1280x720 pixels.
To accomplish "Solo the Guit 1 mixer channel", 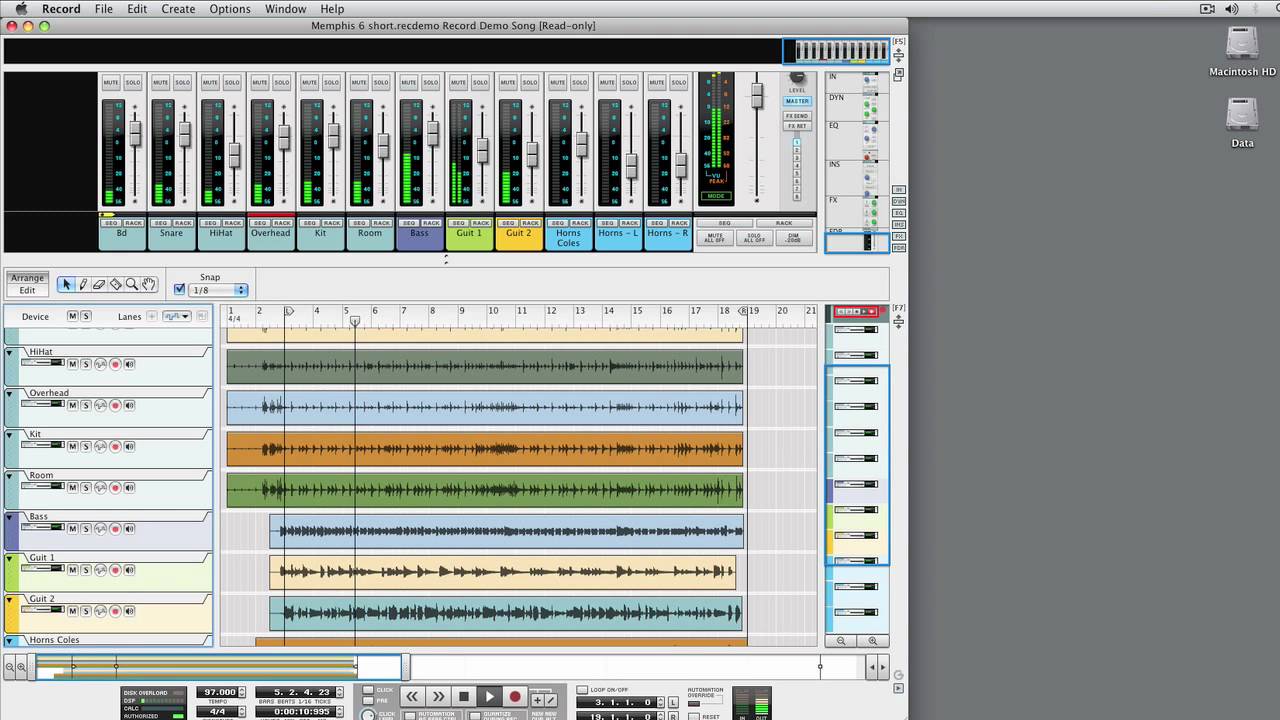I will 480,83.
